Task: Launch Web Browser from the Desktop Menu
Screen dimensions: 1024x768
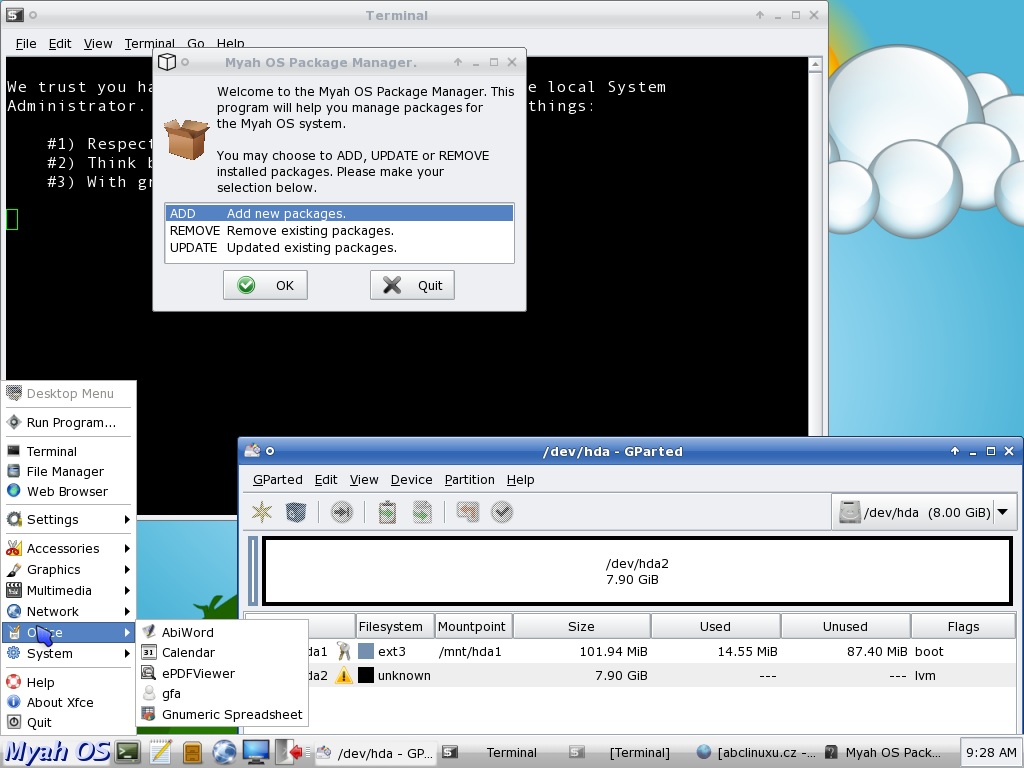Action: [69, 491]
